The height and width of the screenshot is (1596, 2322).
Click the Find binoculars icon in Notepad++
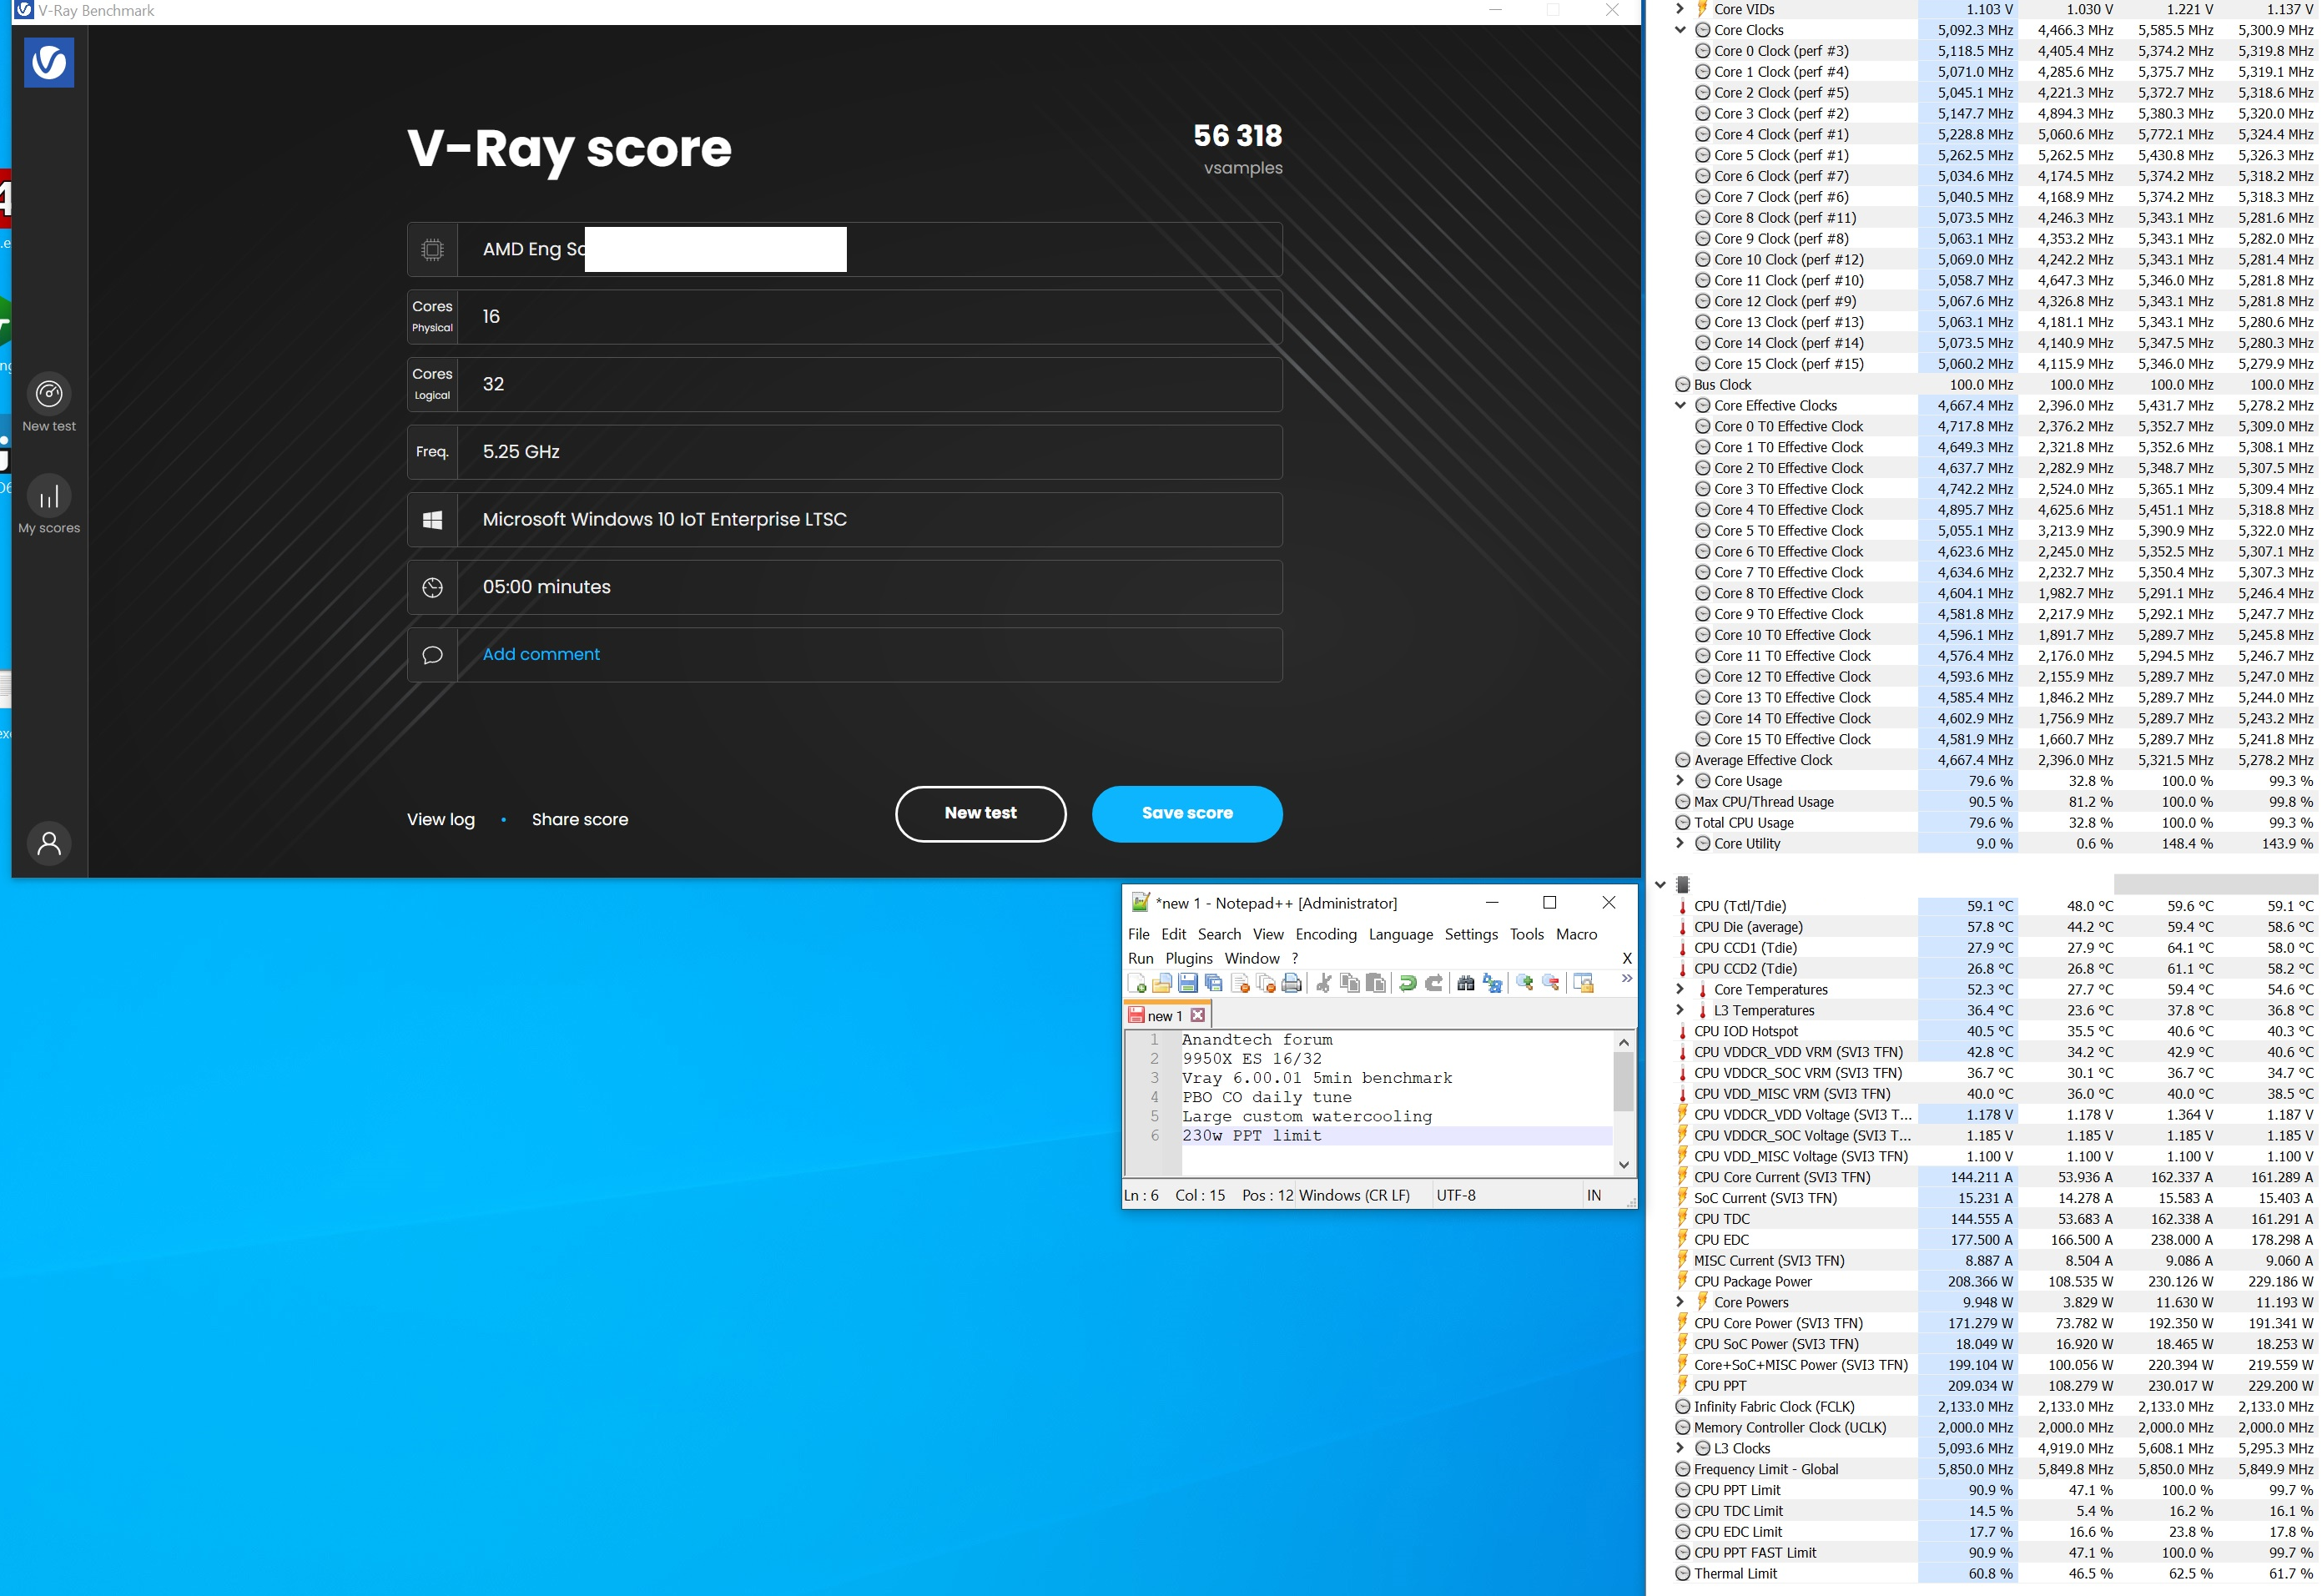(1466, 983)
